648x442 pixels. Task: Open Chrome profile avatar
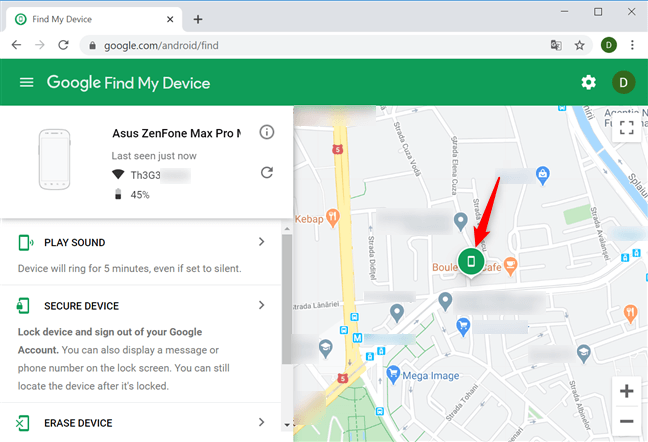click(x=608, y=45)
